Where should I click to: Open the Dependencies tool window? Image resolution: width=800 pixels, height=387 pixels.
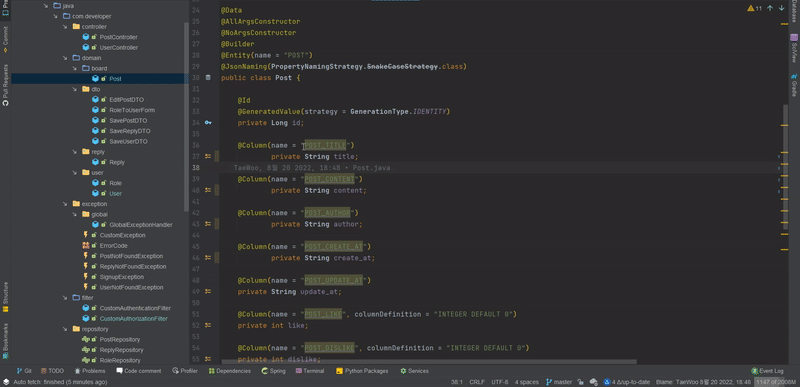pos(229,371)
